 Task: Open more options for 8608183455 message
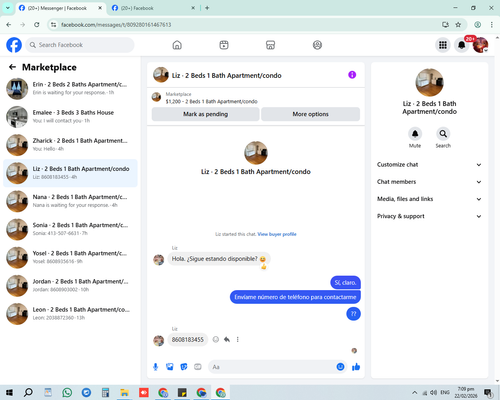[238, 339]
